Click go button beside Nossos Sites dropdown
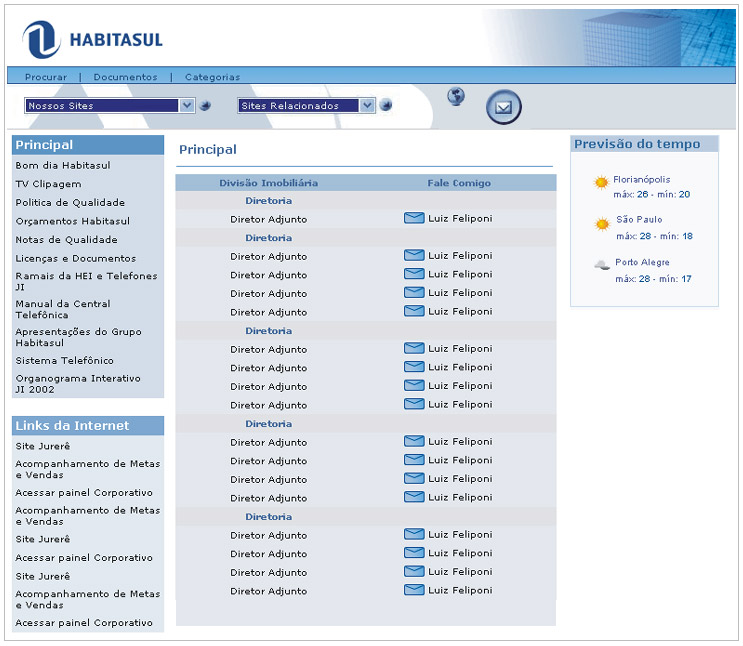The height and width of the screenshot is (646, 743). [x=205, y=105]
